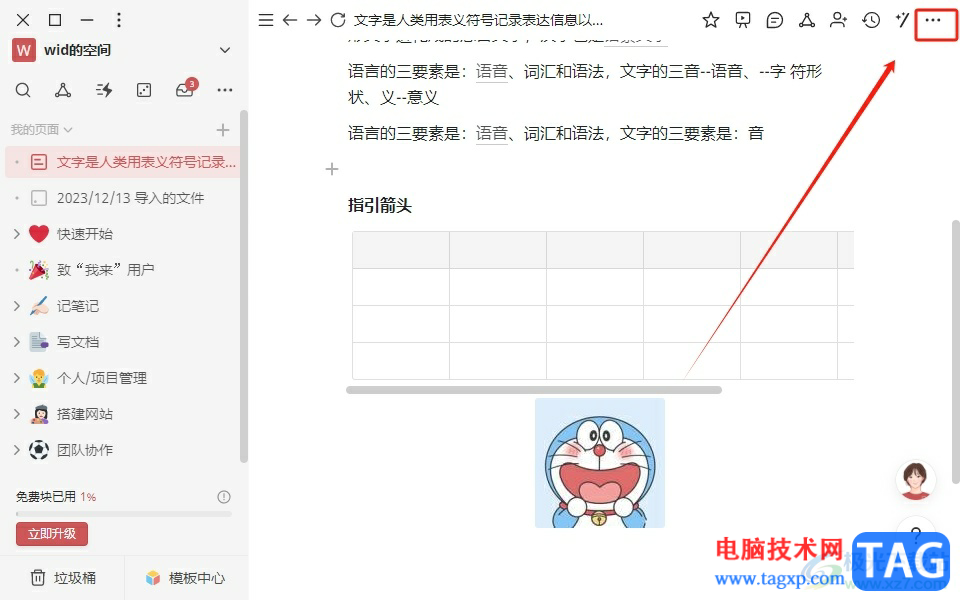Viewport: 960px width, 600px height.
Task: Click the first header cell of the table
Action: [x=401, y=250]
